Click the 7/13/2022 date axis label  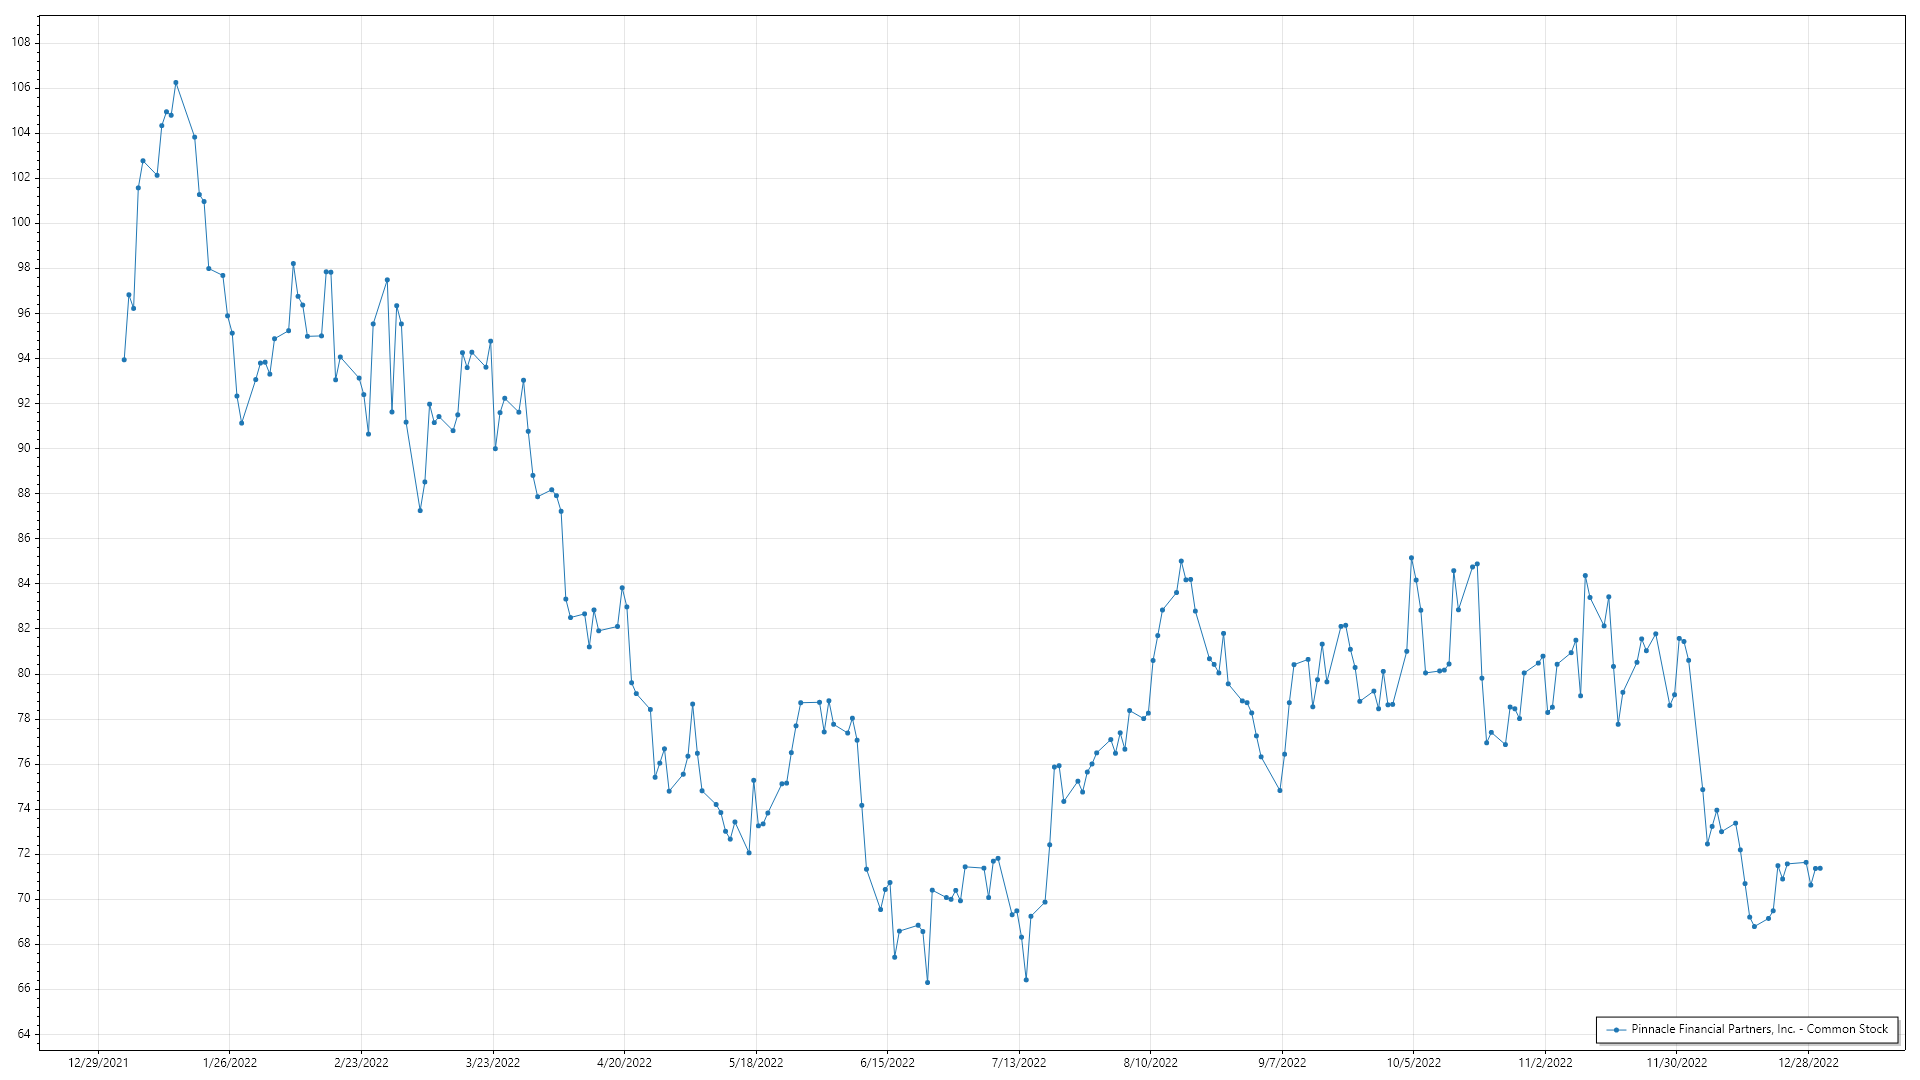point(1019,1063)
